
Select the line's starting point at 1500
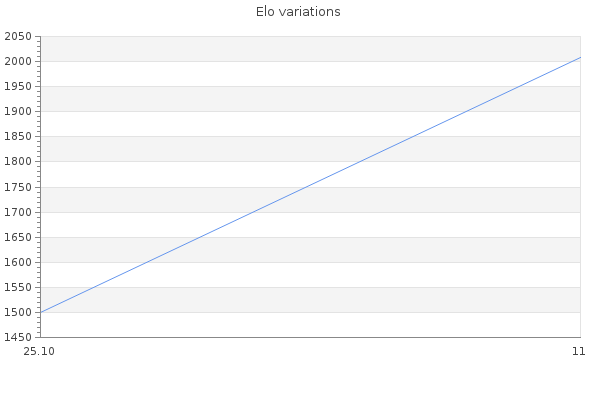point(41,312)
